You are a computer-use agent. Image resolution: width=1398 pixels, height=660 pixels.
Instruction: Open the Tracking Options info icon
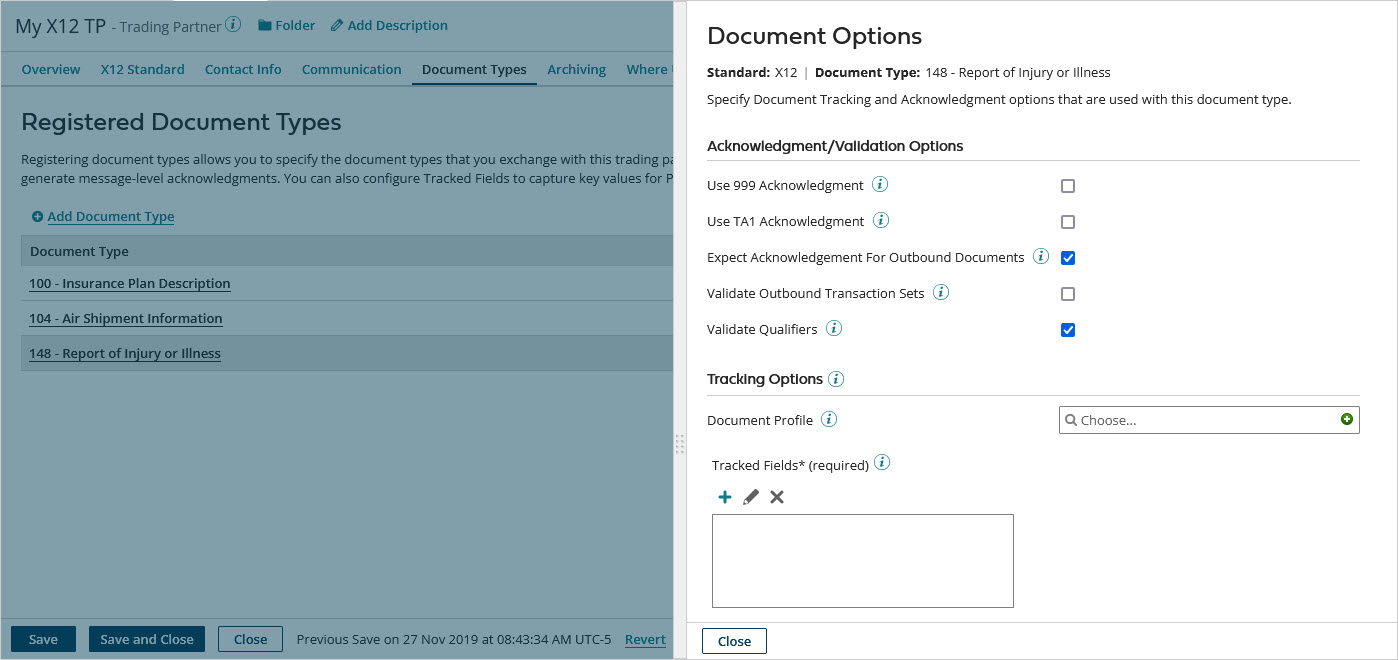click(837, 379)
